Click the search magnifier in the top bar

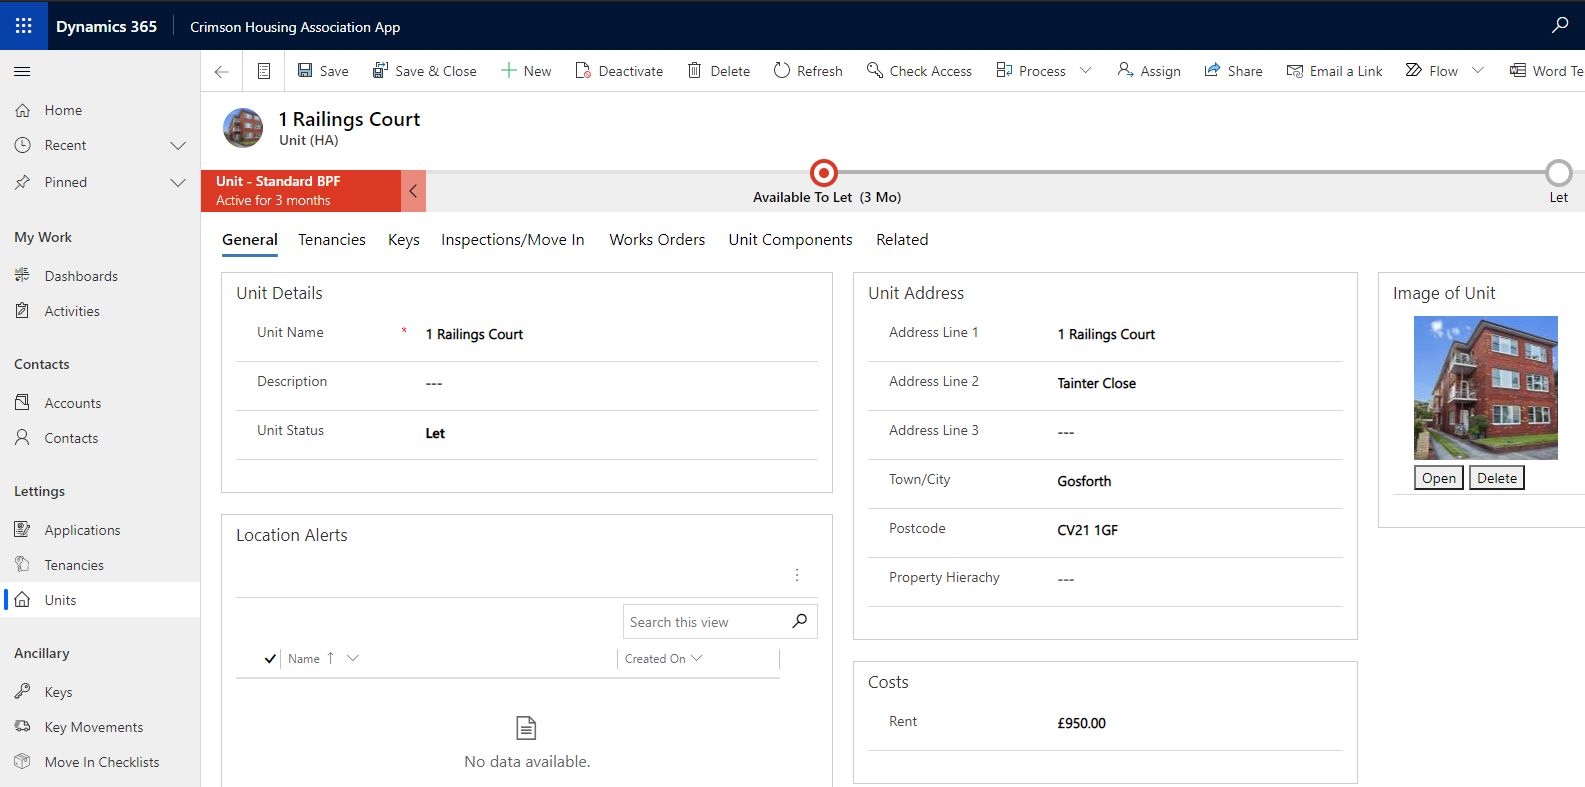click(x=1559, y=25)
